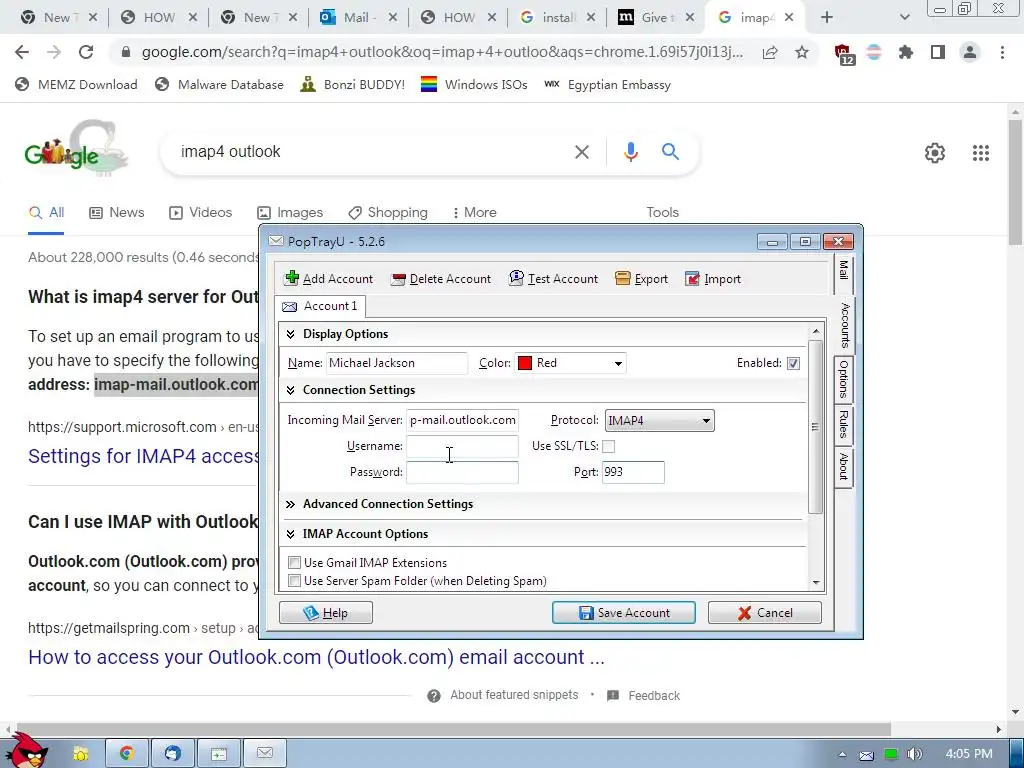Image resolution: width=1024 pixels, height=768 pixels.
Task: Click the Angry Birds start button
Action: (26, 750)
